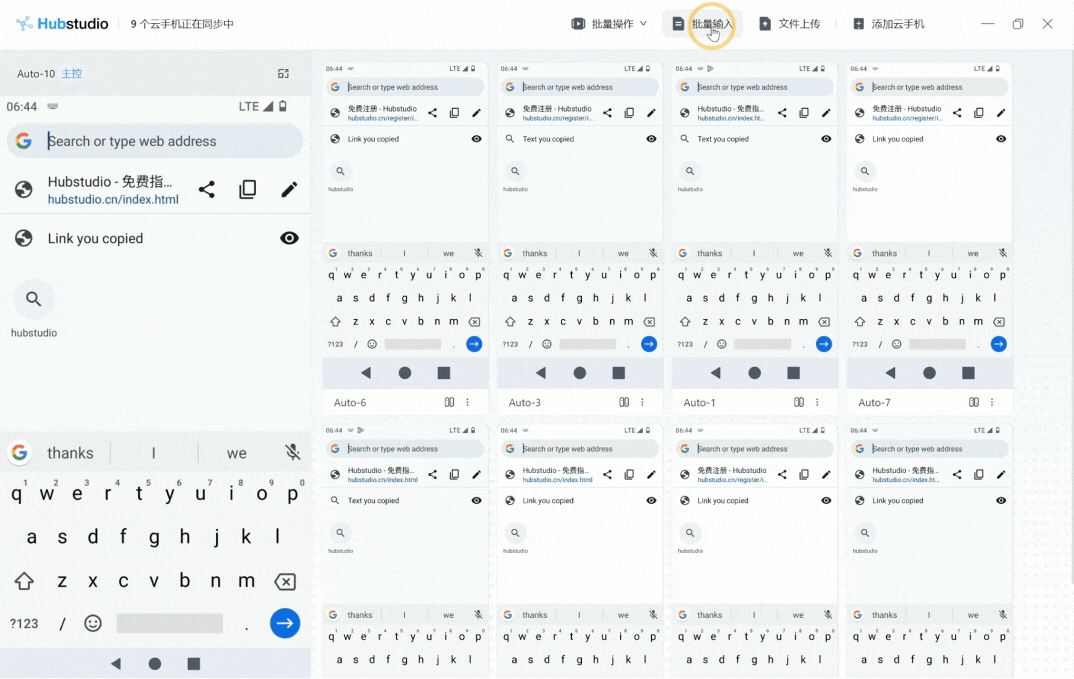Toggle the sync icon for Auto-3

click(624, 402)
